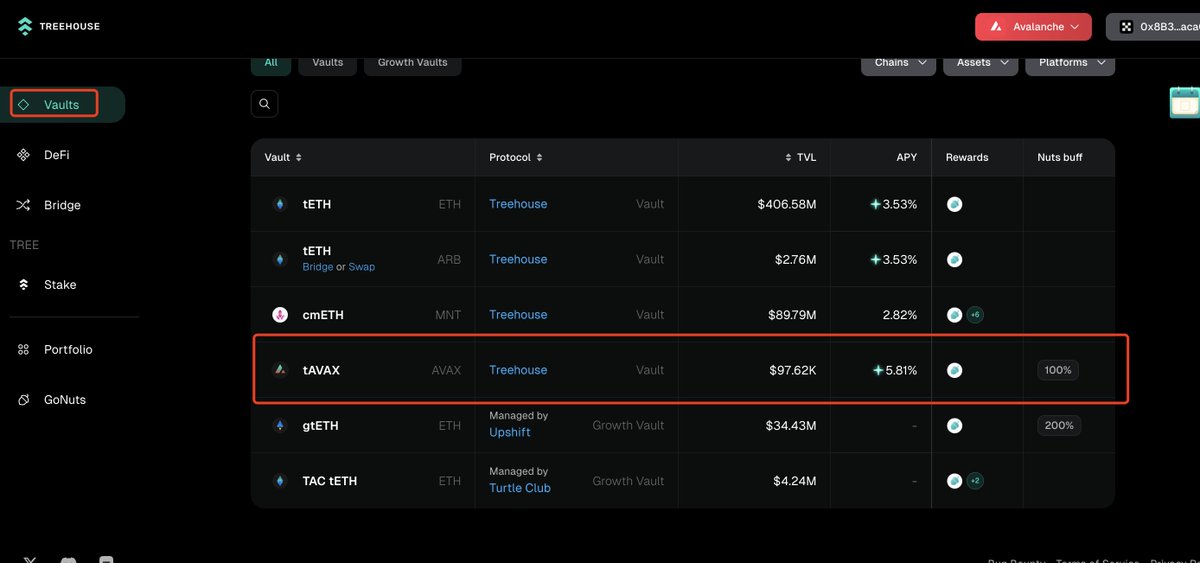
Task: Click the +6 rewards badge
Action: click(975, 315)
